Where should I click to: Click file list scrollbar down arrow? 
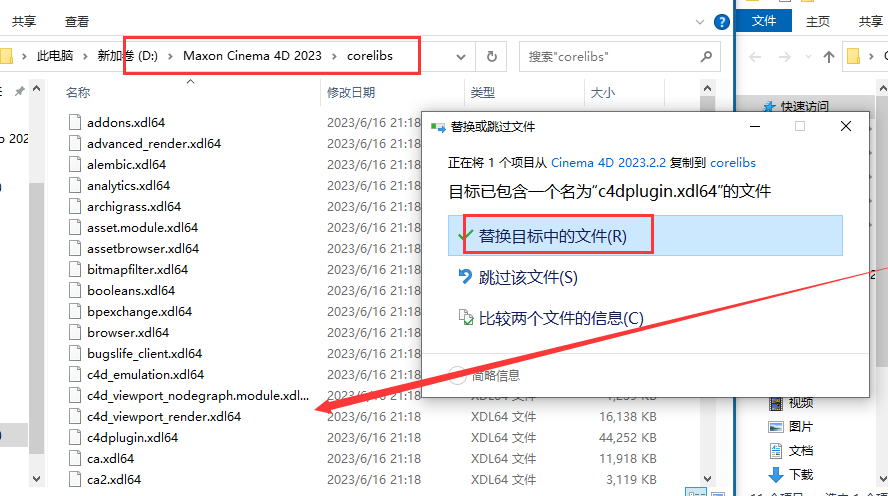click(x=707, y=478)
